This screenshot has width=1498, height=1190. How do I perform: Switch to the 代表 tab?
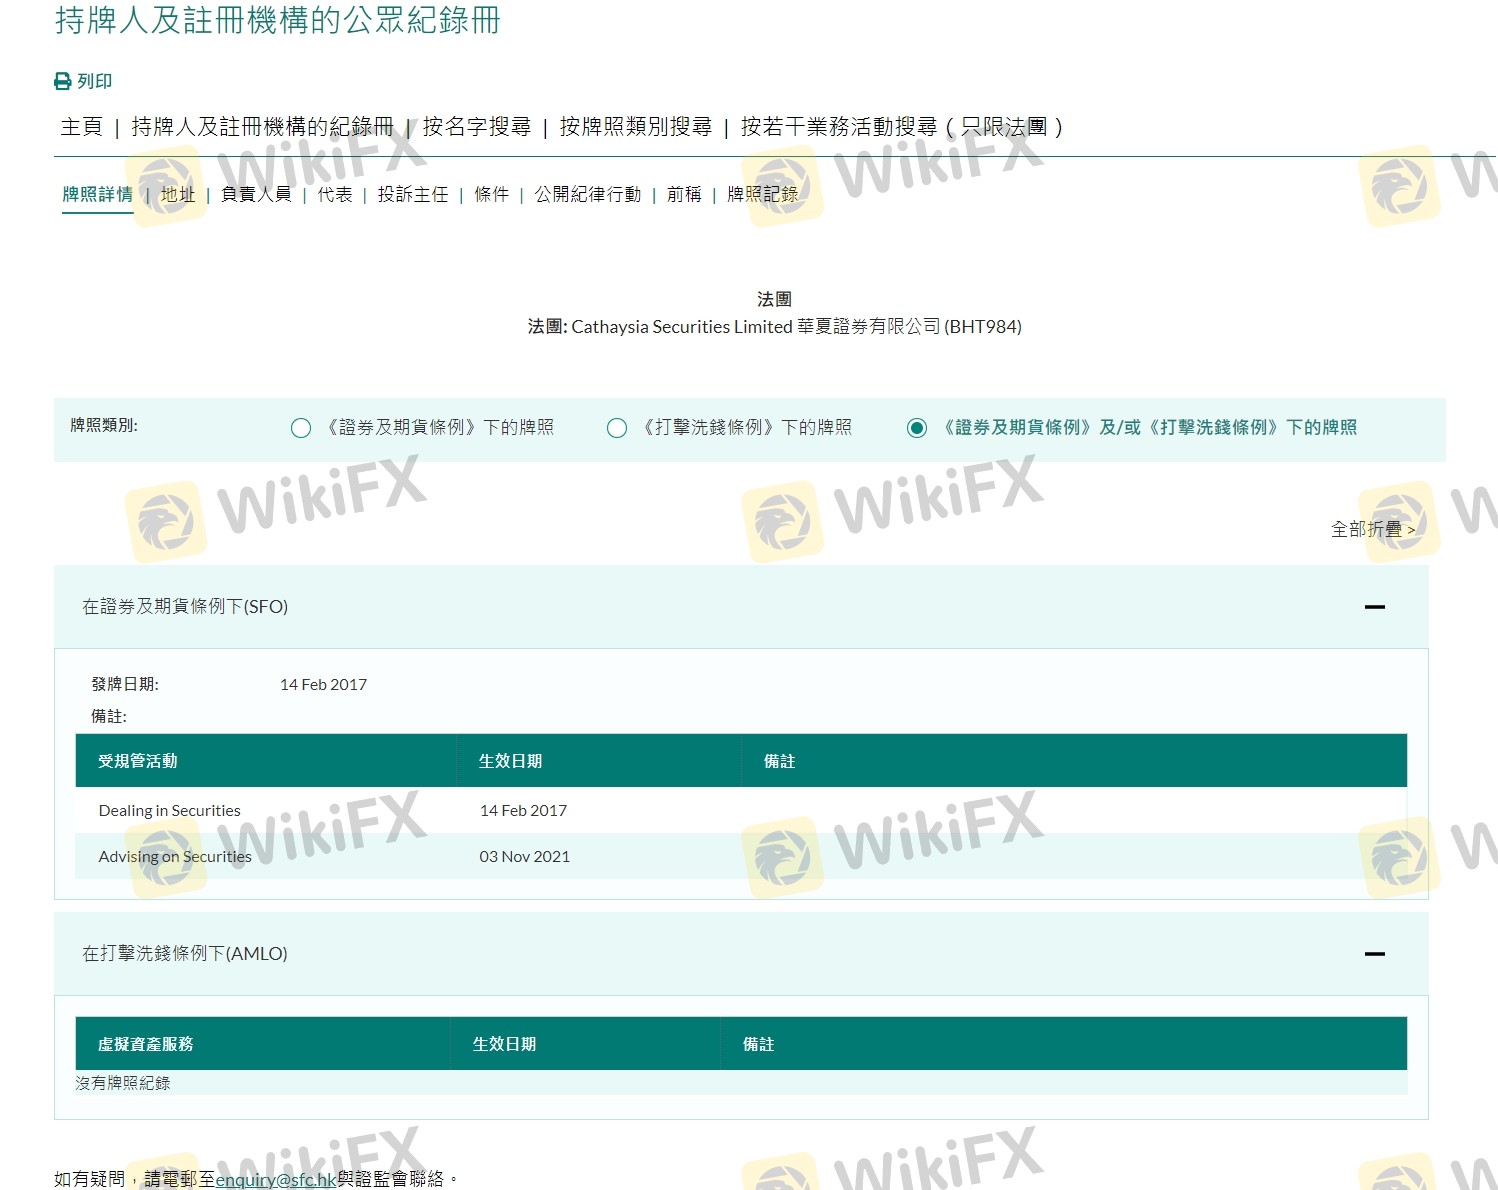(335, 194)
